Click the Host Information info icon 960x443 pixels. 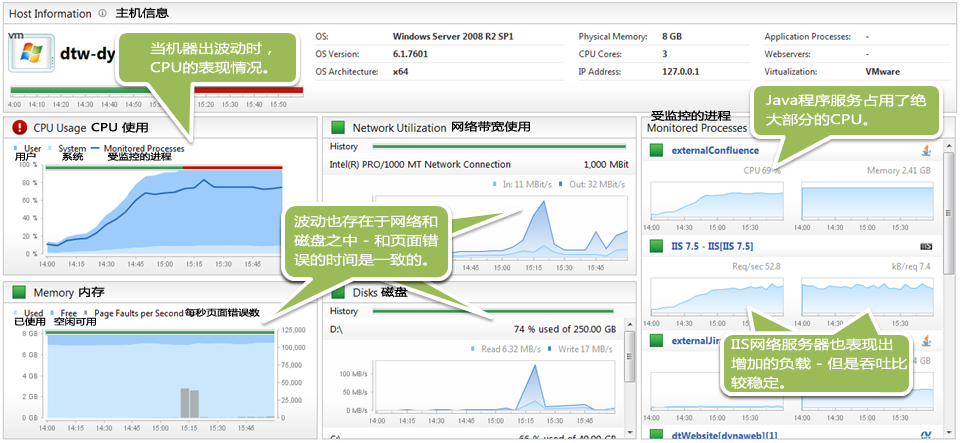pyautogui.click(x=103, y=14)
